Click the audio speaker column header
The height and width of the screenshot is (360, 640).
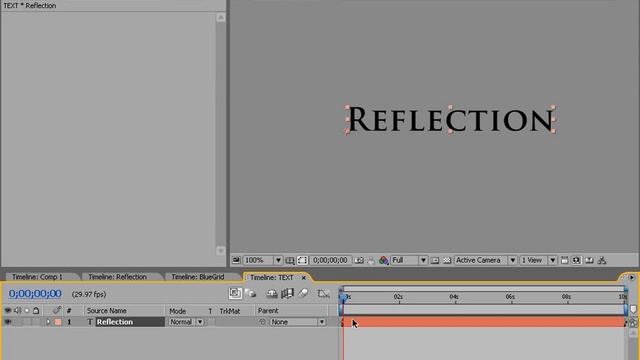[x=18, y=311]
